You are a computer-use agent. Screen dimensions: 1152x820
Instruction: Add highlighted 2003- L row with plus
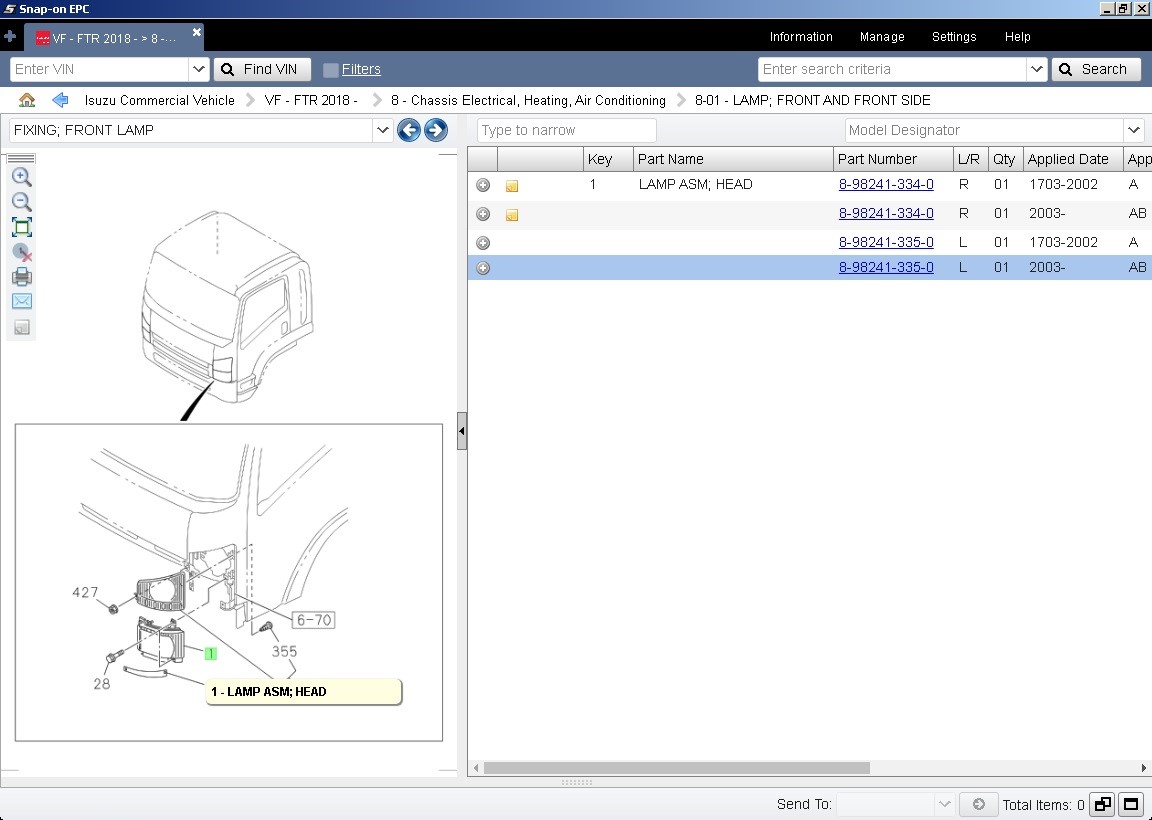[x=483, y=268]
